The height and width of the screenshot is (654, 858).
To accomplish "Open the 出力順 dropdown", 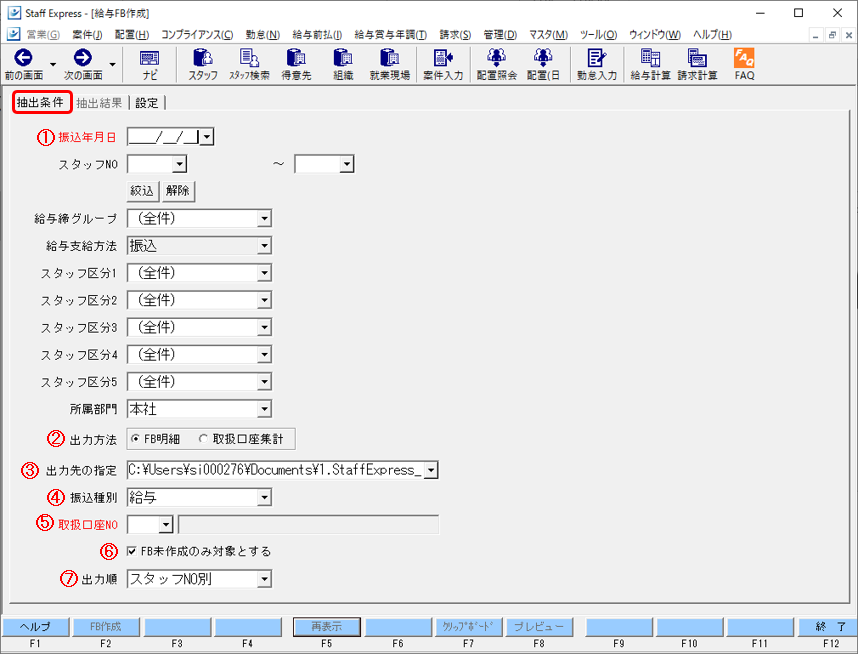I will pos(264,579).
